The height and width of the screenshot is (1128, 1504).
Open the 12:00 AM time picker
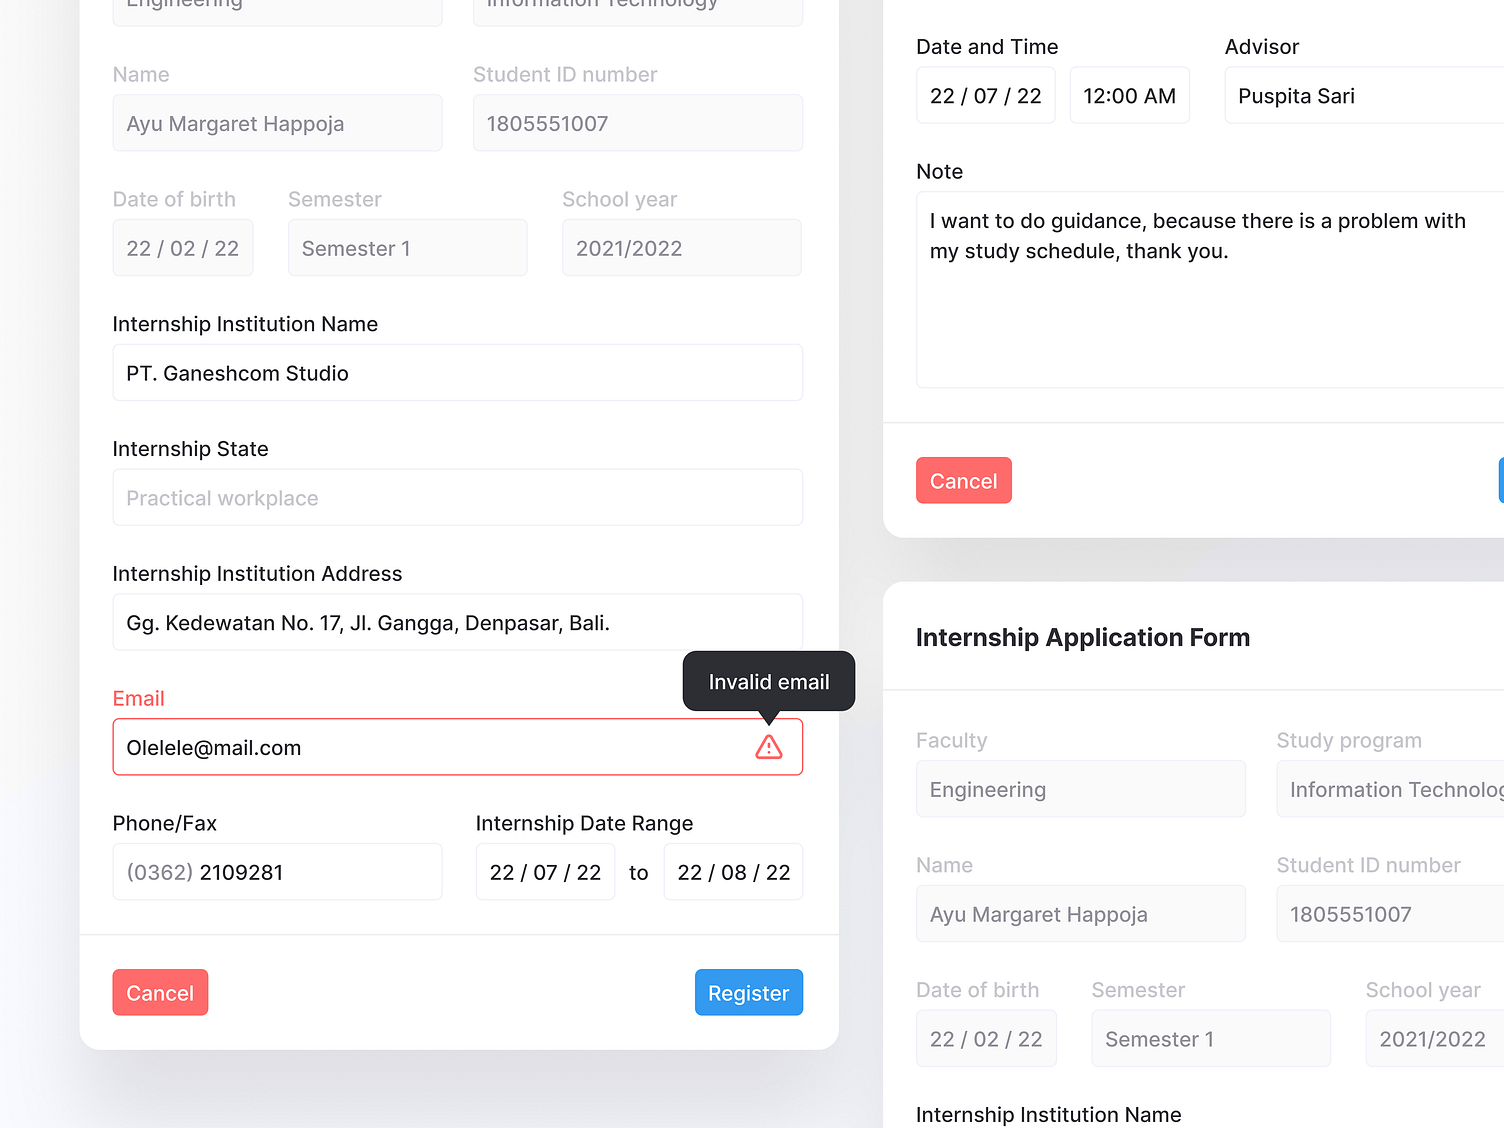1129,95
